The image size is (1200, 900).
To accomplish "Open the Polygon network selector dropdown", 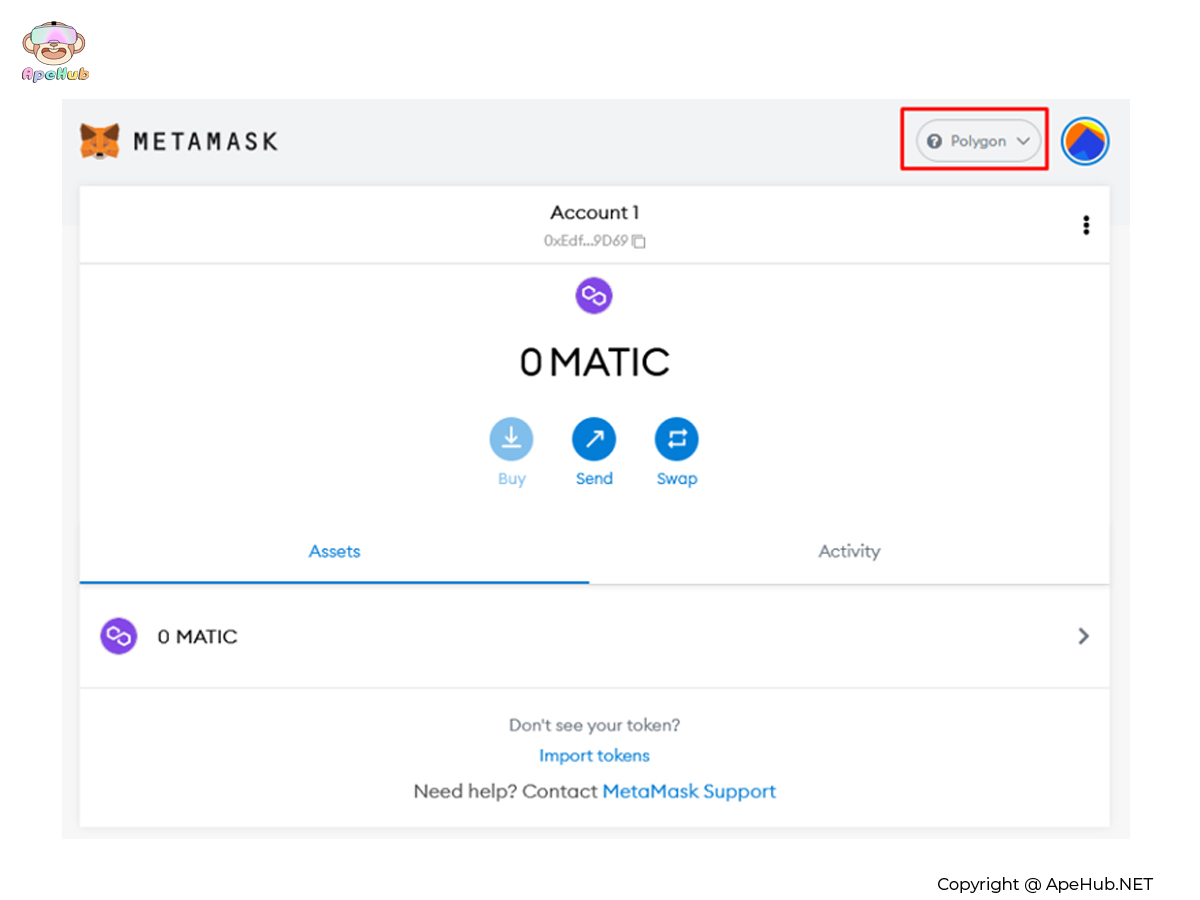I will click(978, 141).
